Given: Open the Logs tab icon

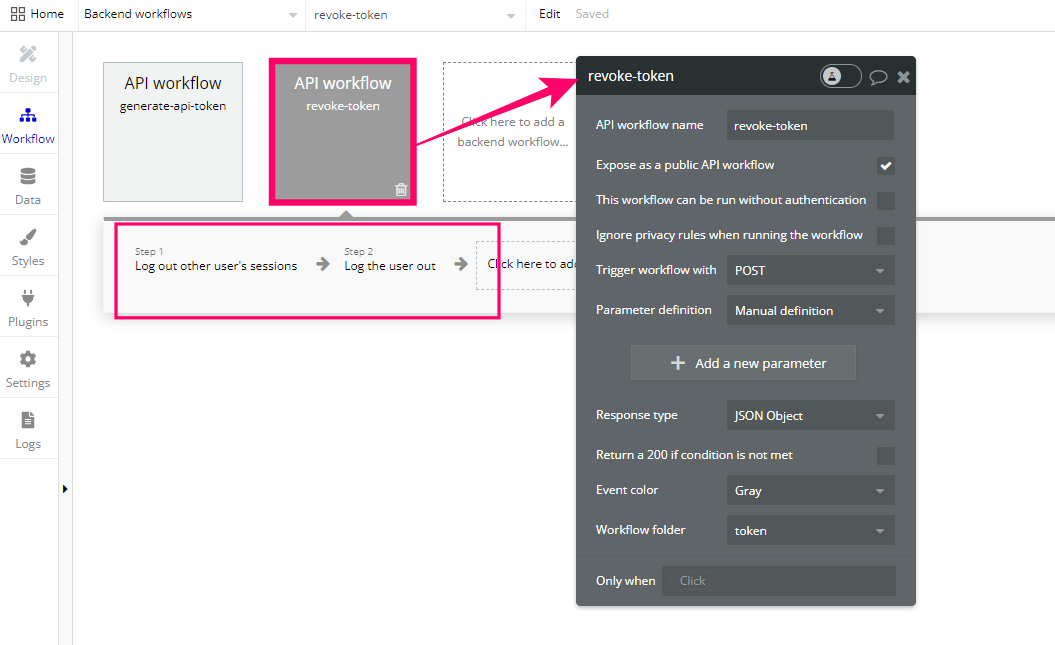Looking at the screenshot, I should [28, 420].
